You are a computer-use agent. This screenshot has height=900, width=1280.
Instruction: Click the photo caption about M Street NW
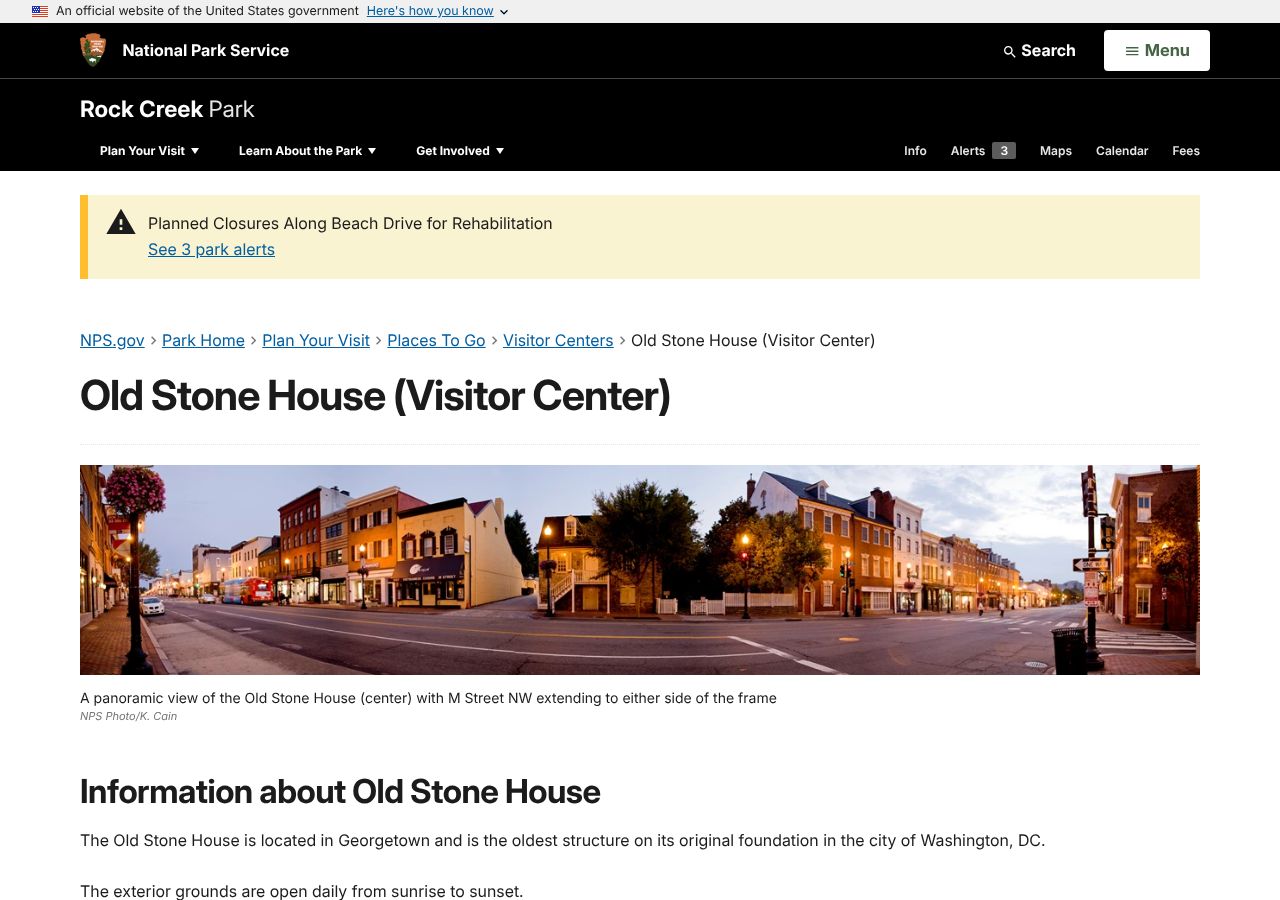(x=428, y=698)
